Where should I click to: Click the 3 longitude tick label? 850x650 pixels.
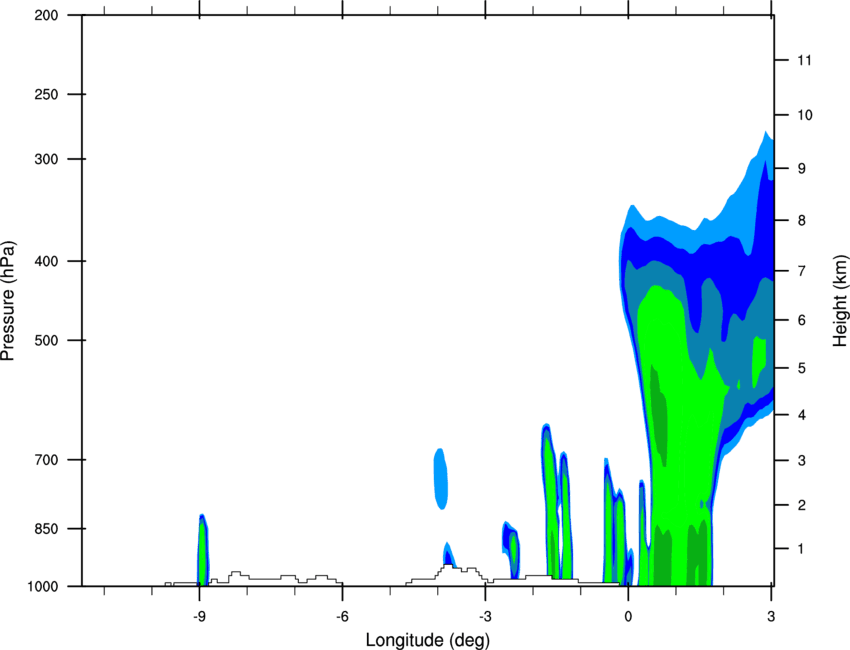[x=771, y=617]
